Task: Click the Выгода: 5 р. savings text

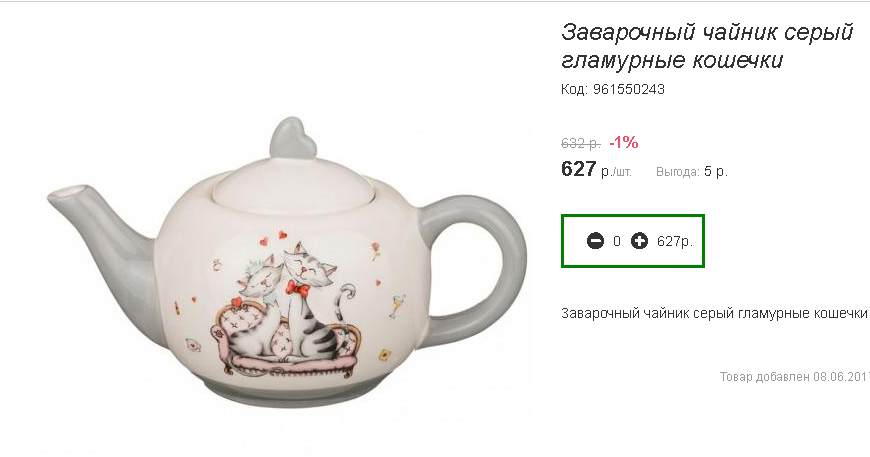Action: [x=691, y=172]
